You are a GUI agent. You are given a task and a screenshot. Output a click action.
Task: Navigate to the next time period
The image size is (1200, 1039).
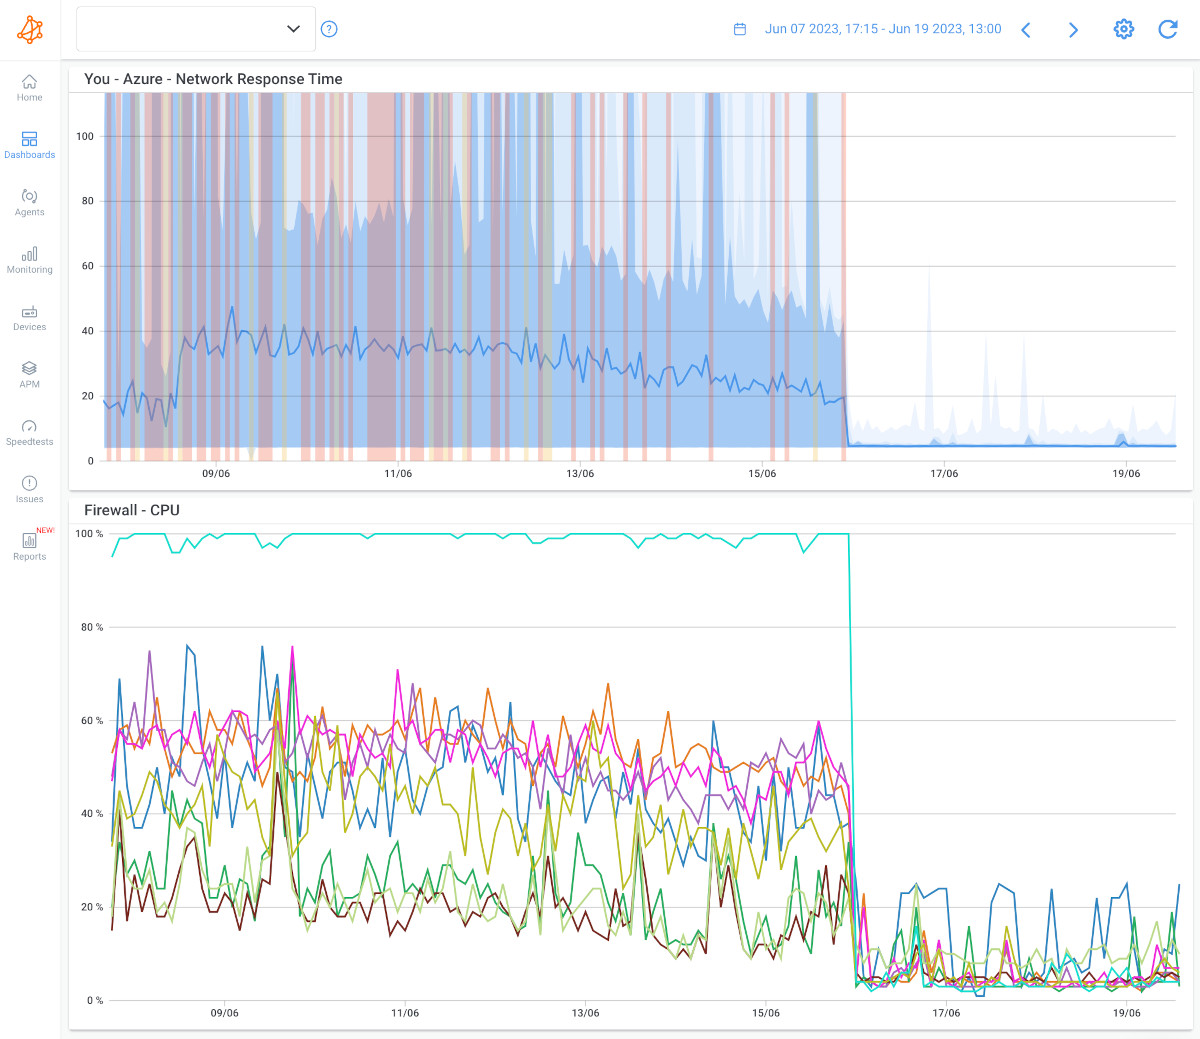(x=1073, y=29)
